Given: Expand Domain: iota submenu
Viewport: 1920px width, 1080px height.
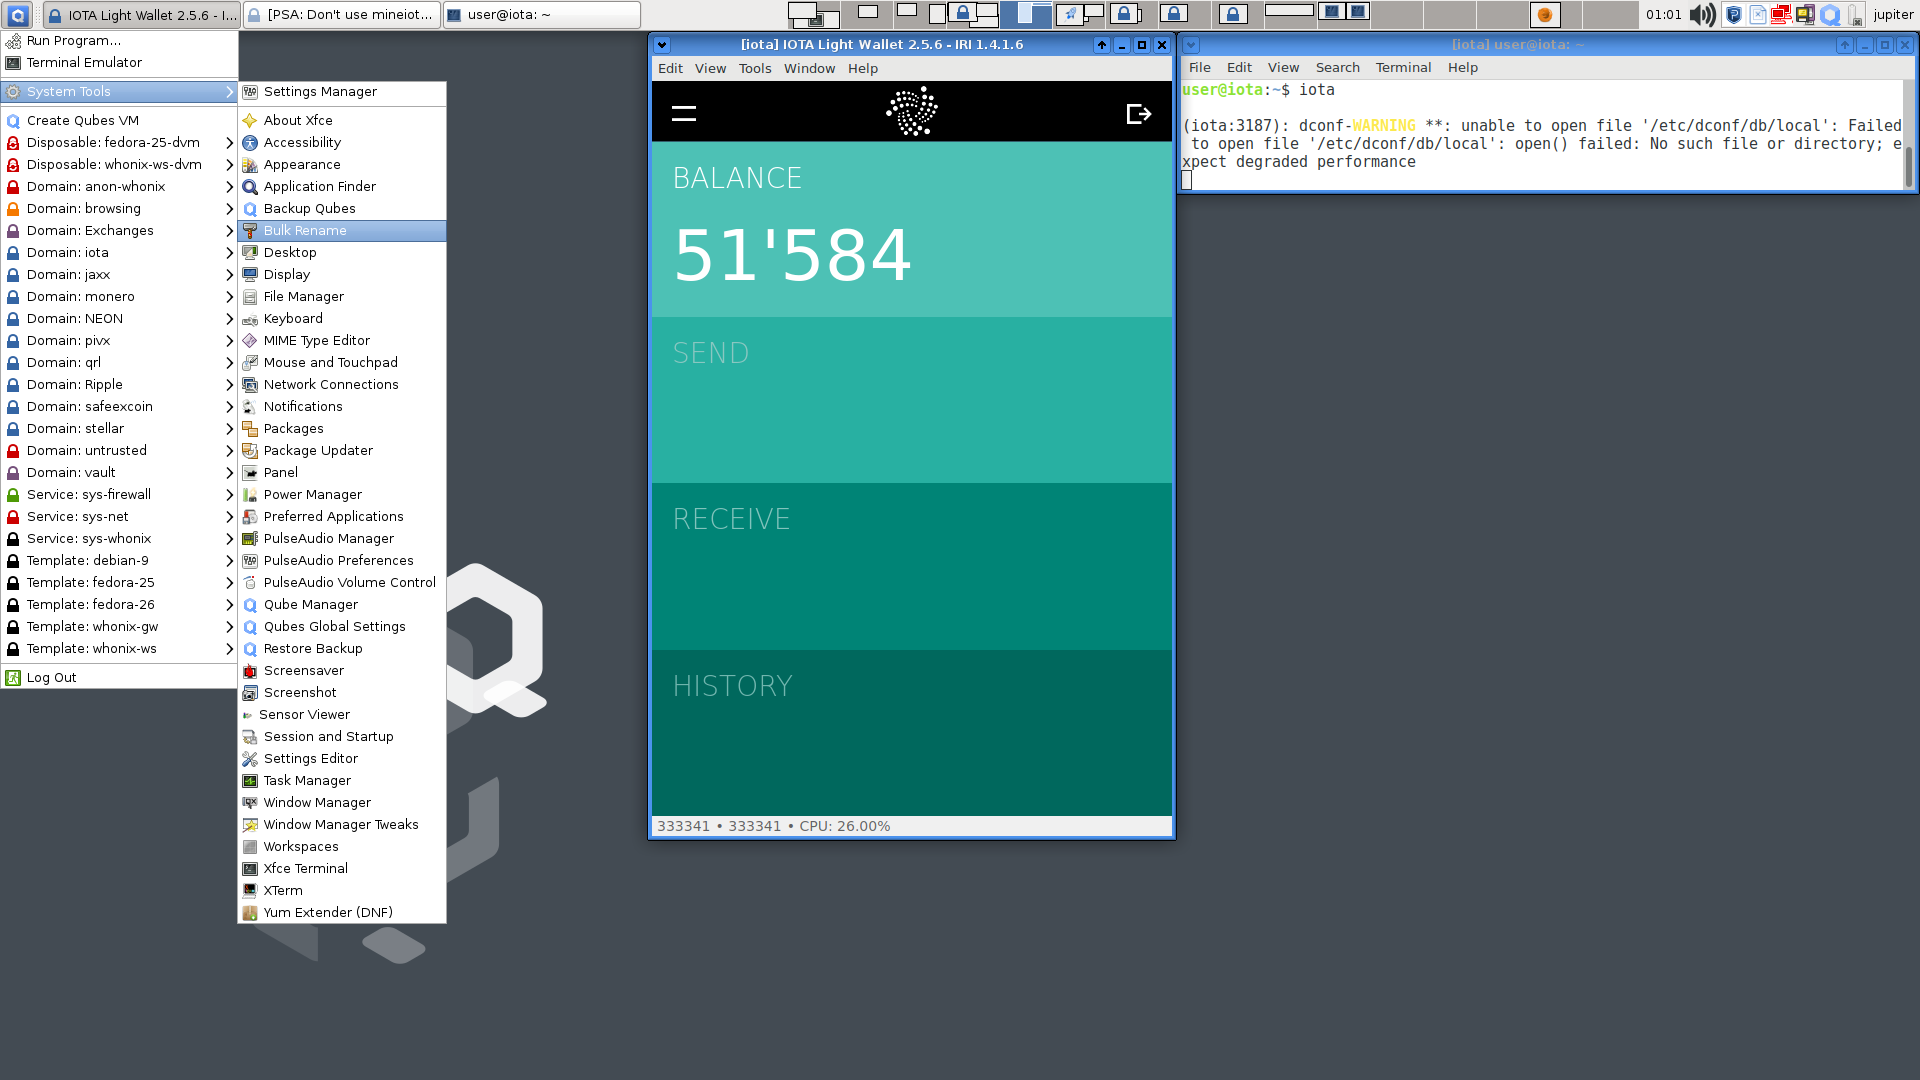Looking at the screenshot, I should pos(119,253).
